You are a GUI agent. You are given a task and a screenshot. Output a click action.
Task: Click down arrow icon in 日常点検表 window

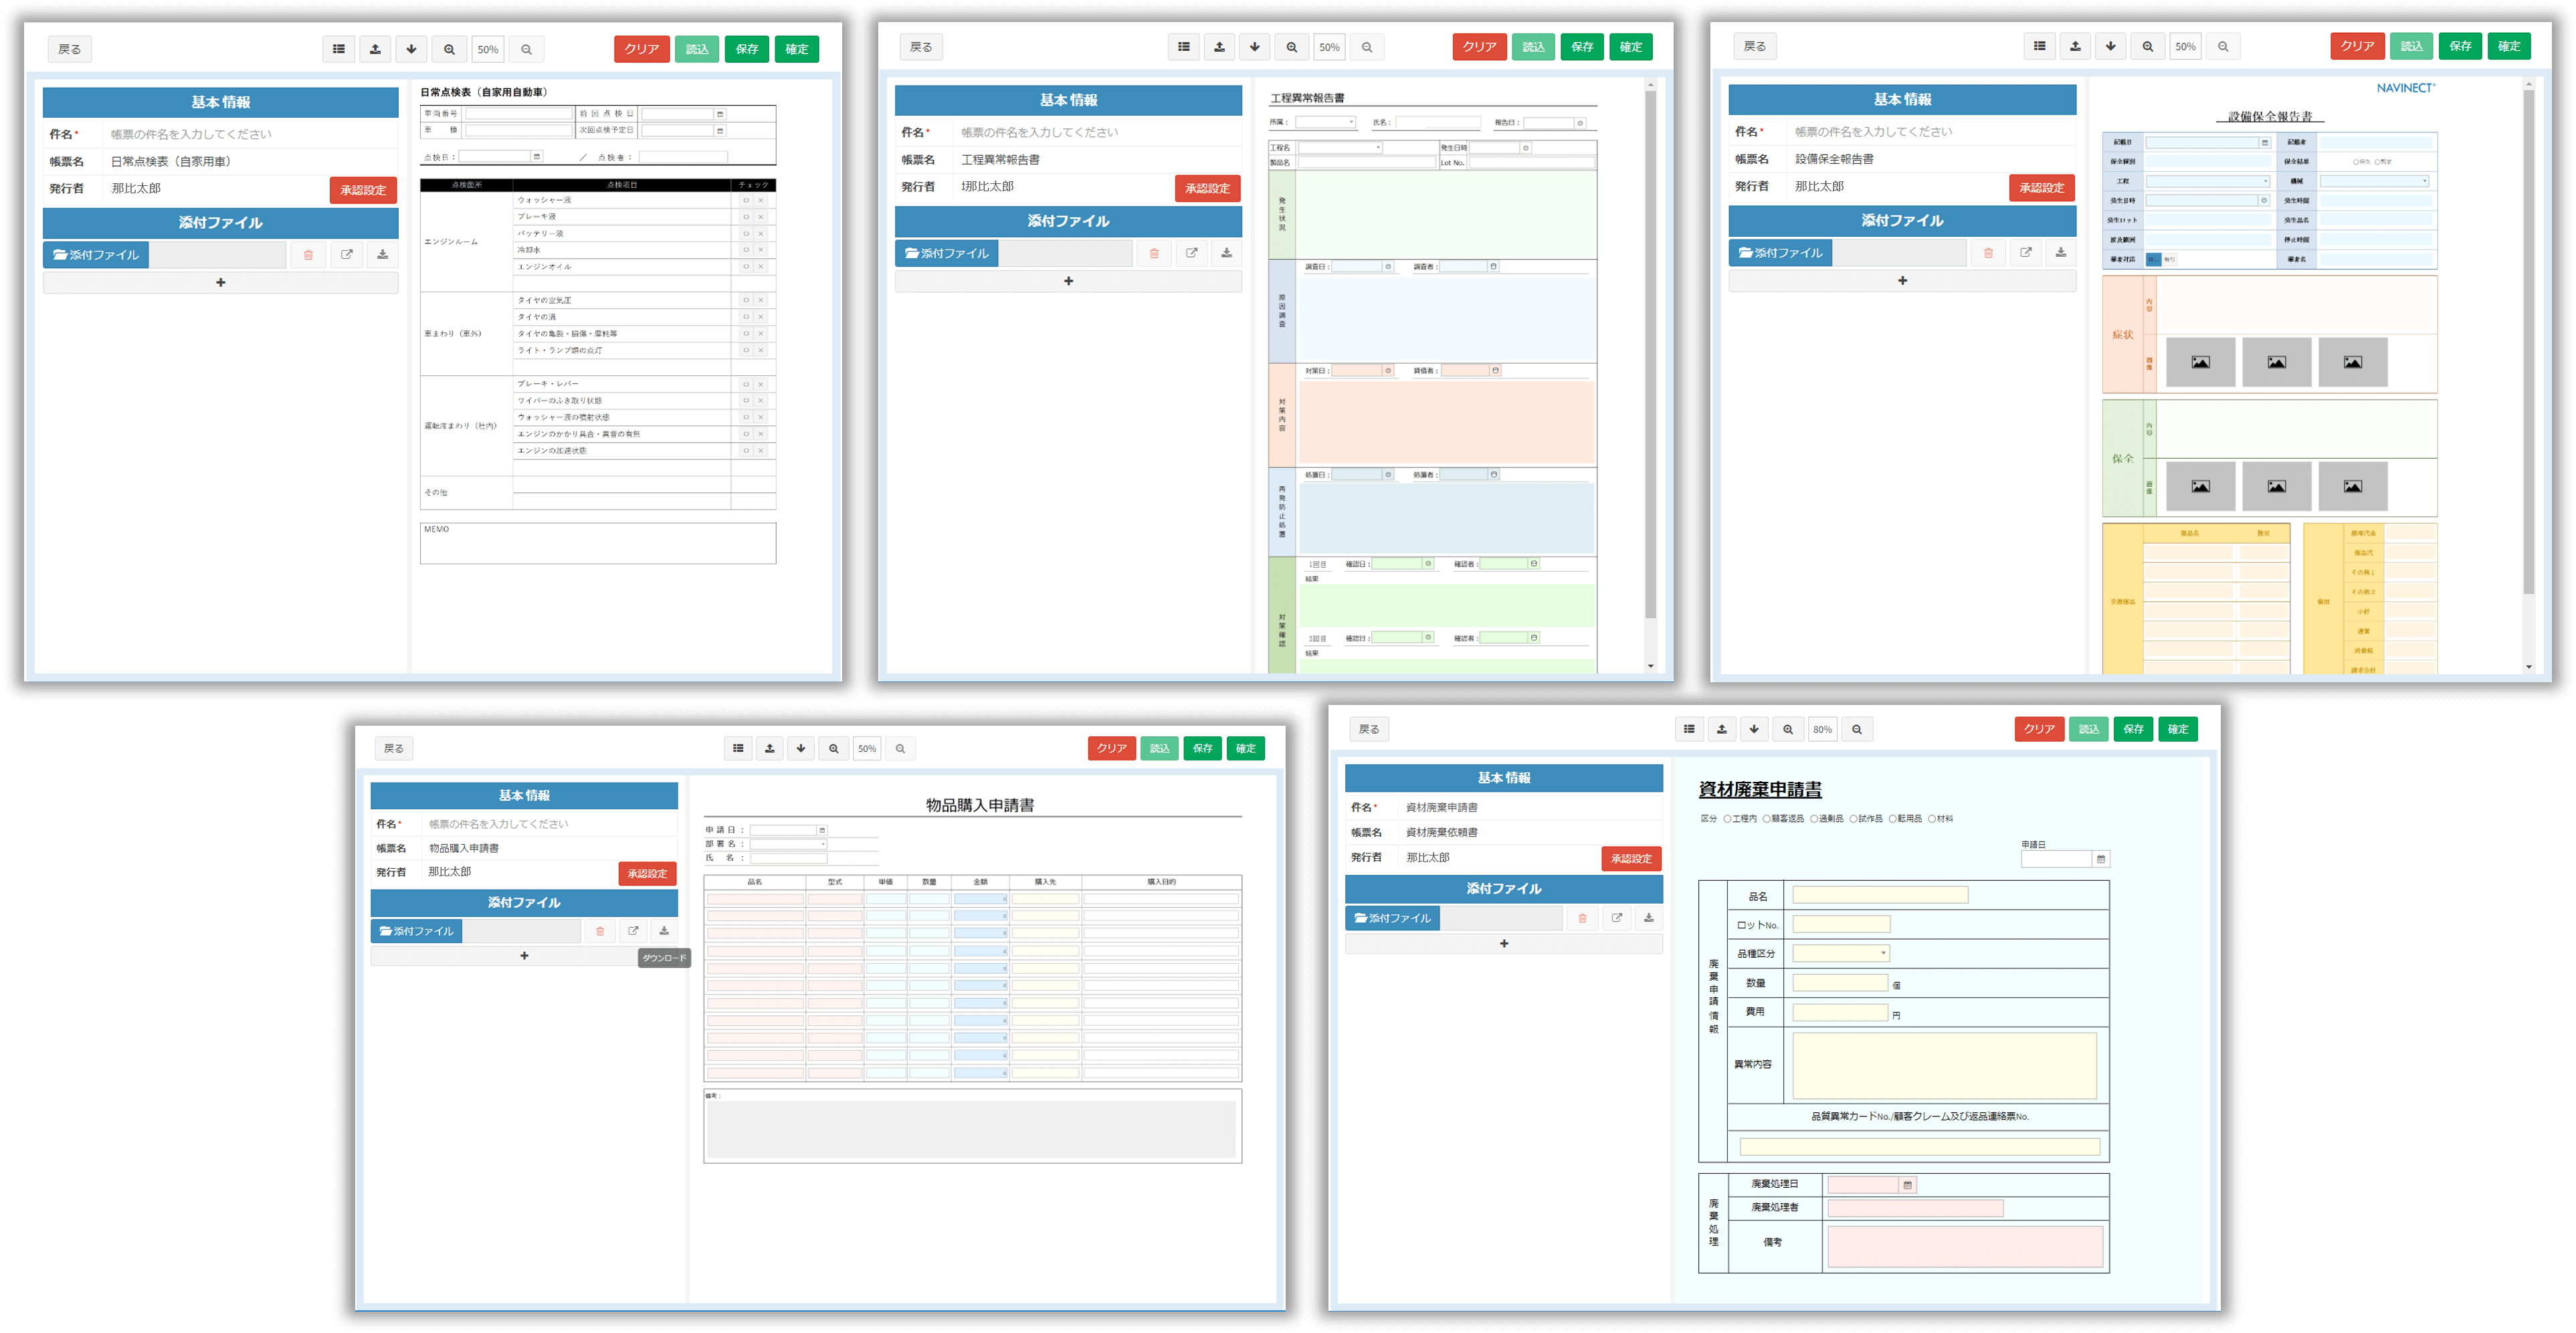point(411,49)
